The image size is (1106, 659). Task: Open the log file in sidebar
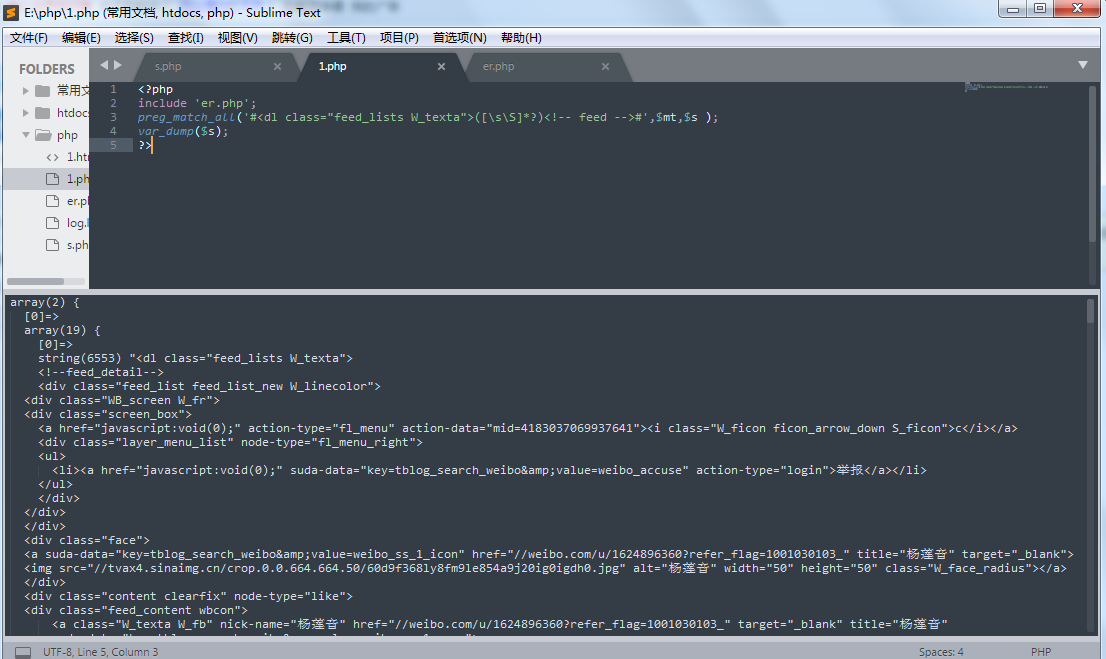pos(77,223)
